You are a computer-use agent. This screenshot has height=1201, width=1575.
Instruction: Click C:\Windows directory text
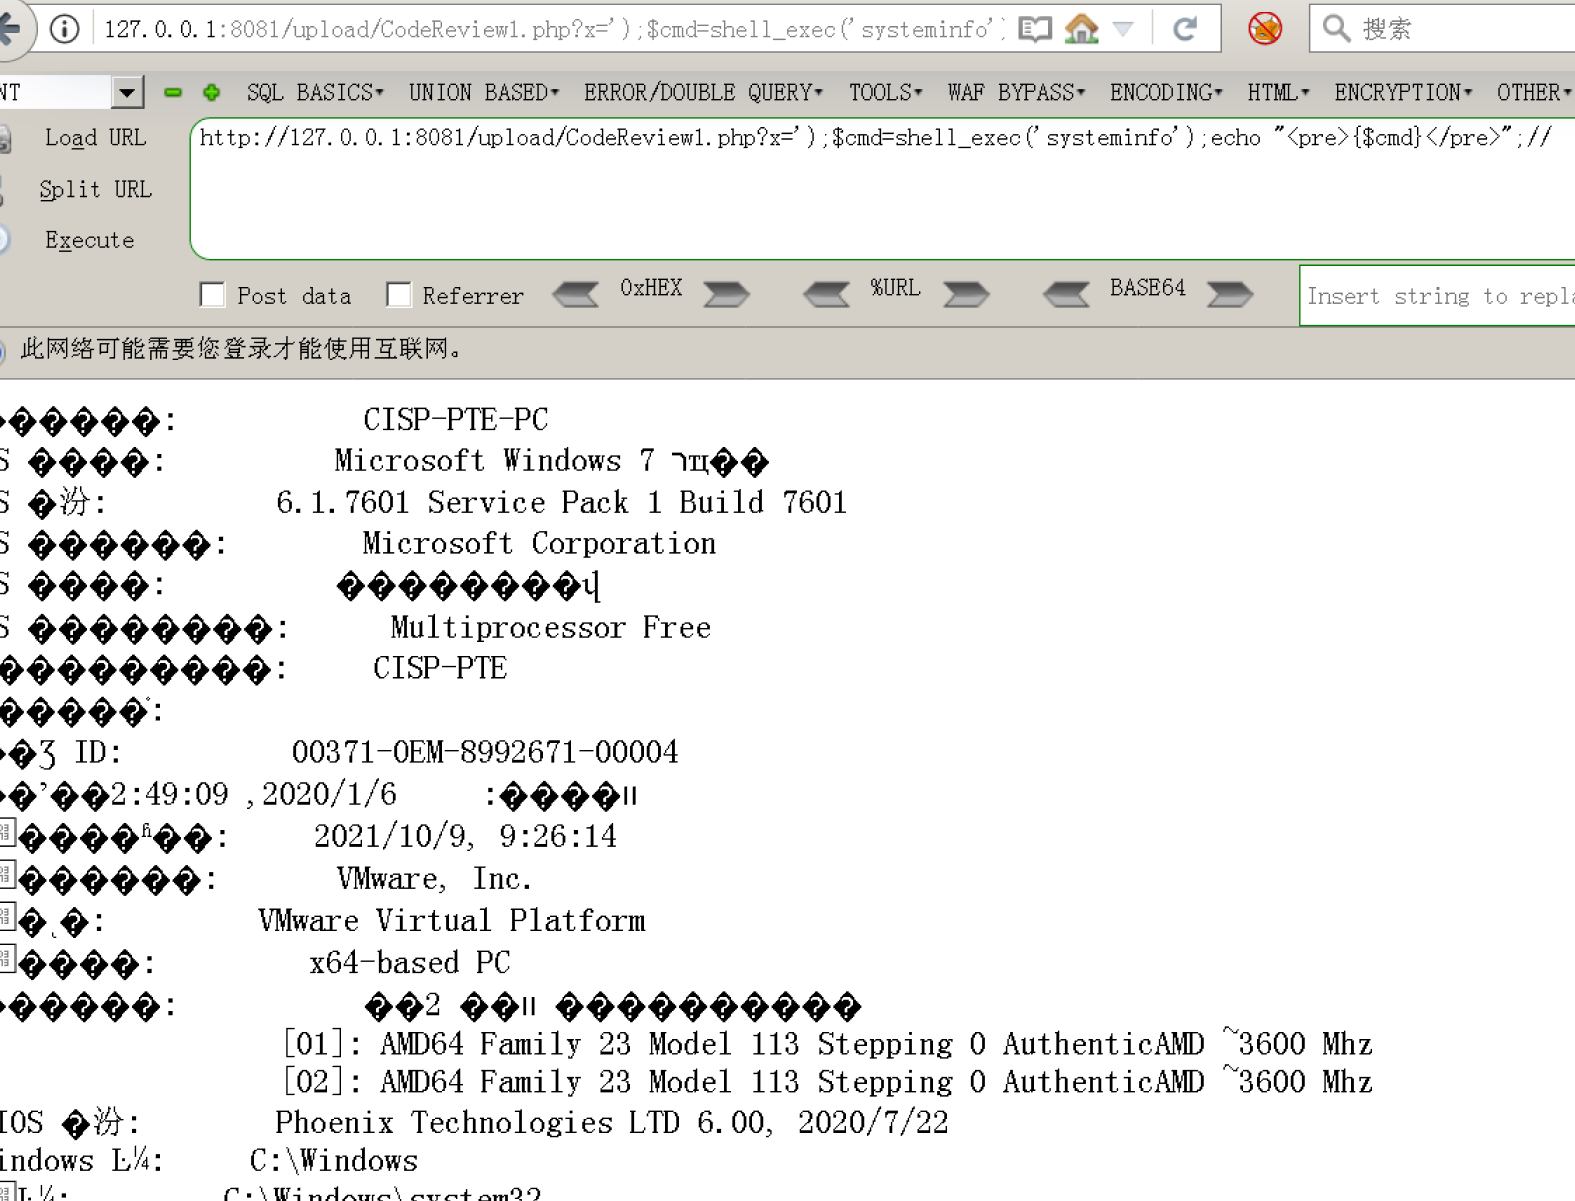333,1161
